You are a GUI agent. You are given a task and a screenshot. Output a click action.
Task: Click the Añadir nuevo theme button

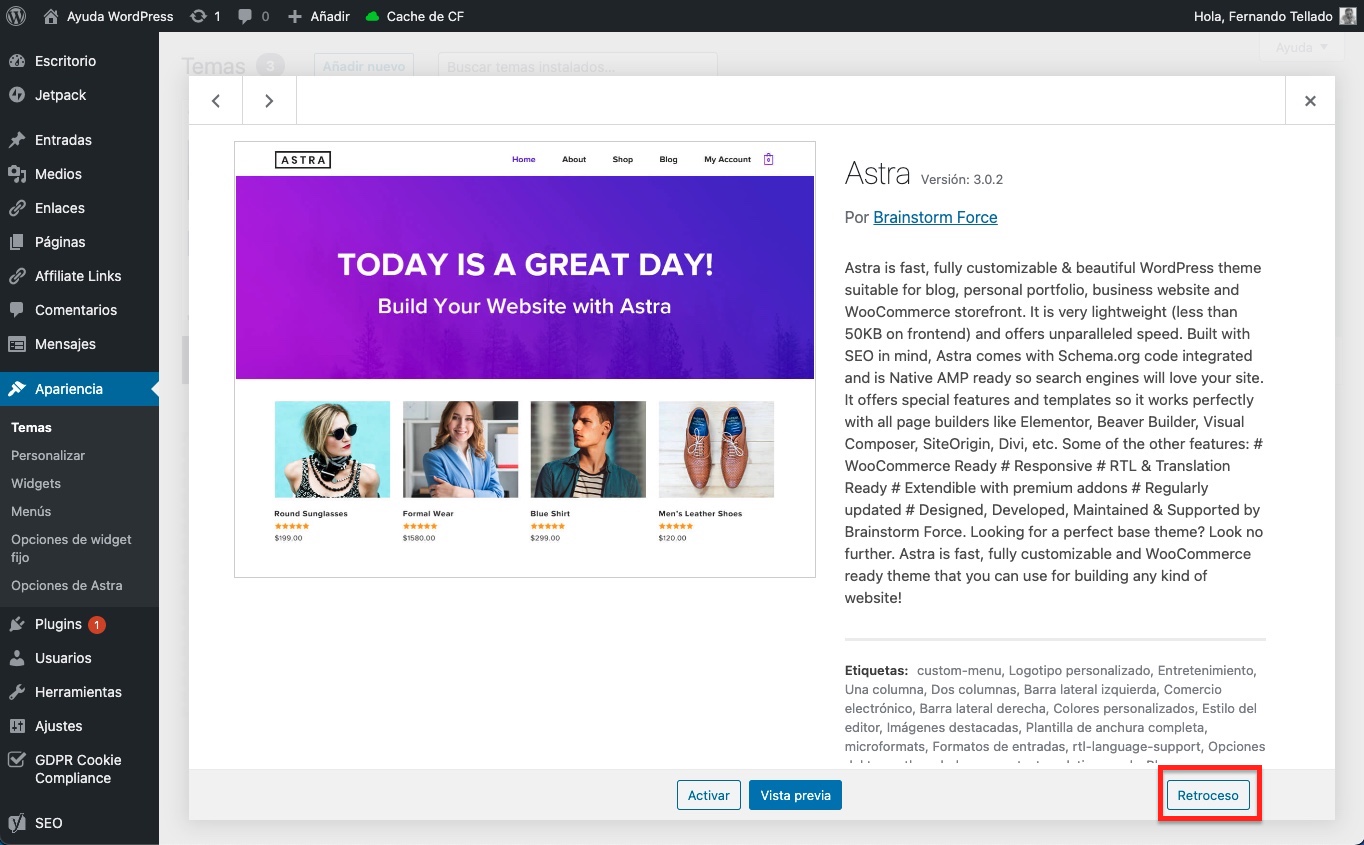pyautogui.click(x=365, y=66)
